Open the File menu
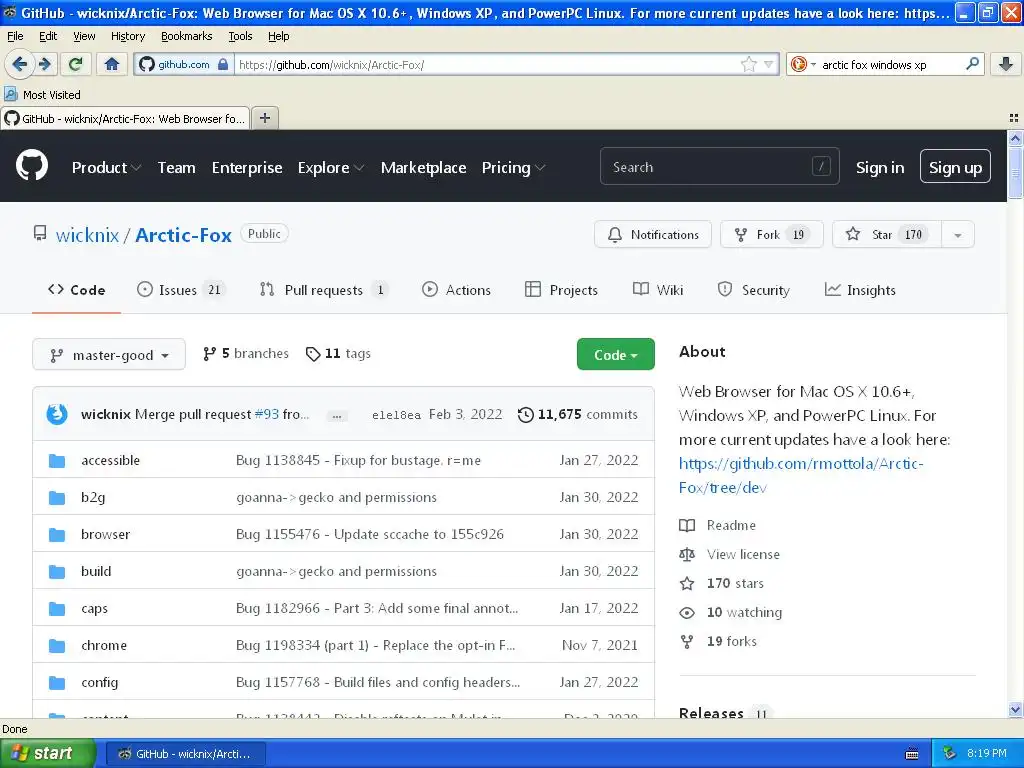 (x=15, y=37)
